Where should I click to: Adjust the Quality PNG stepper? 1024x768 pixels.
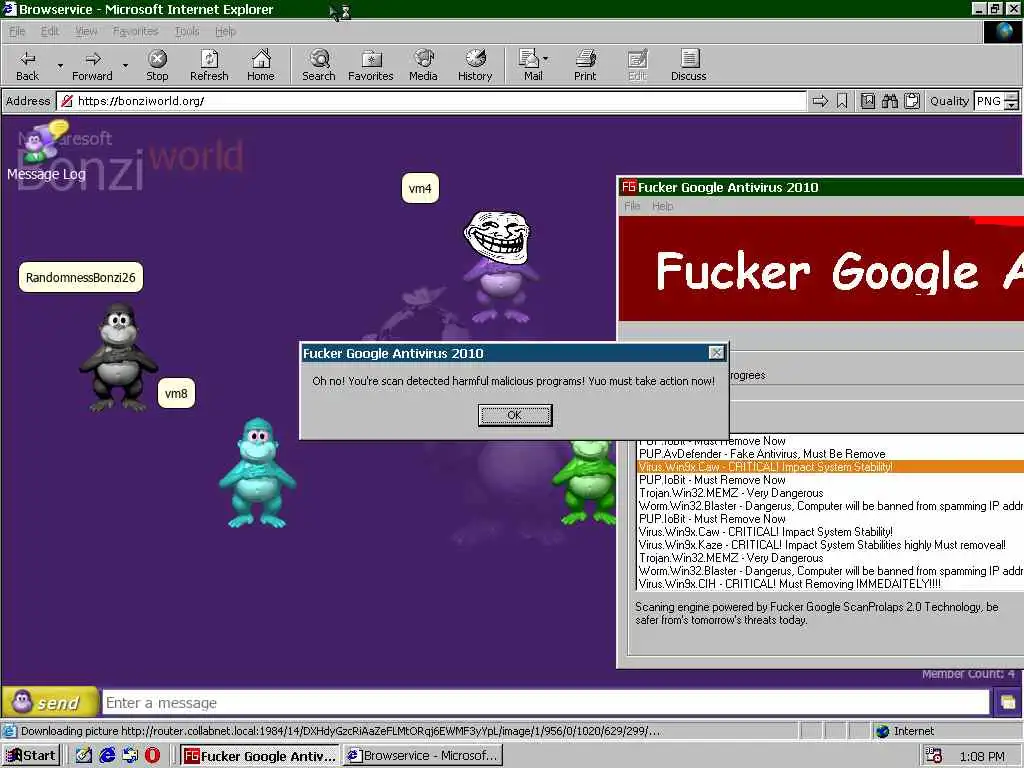(x=1011, y=101)
